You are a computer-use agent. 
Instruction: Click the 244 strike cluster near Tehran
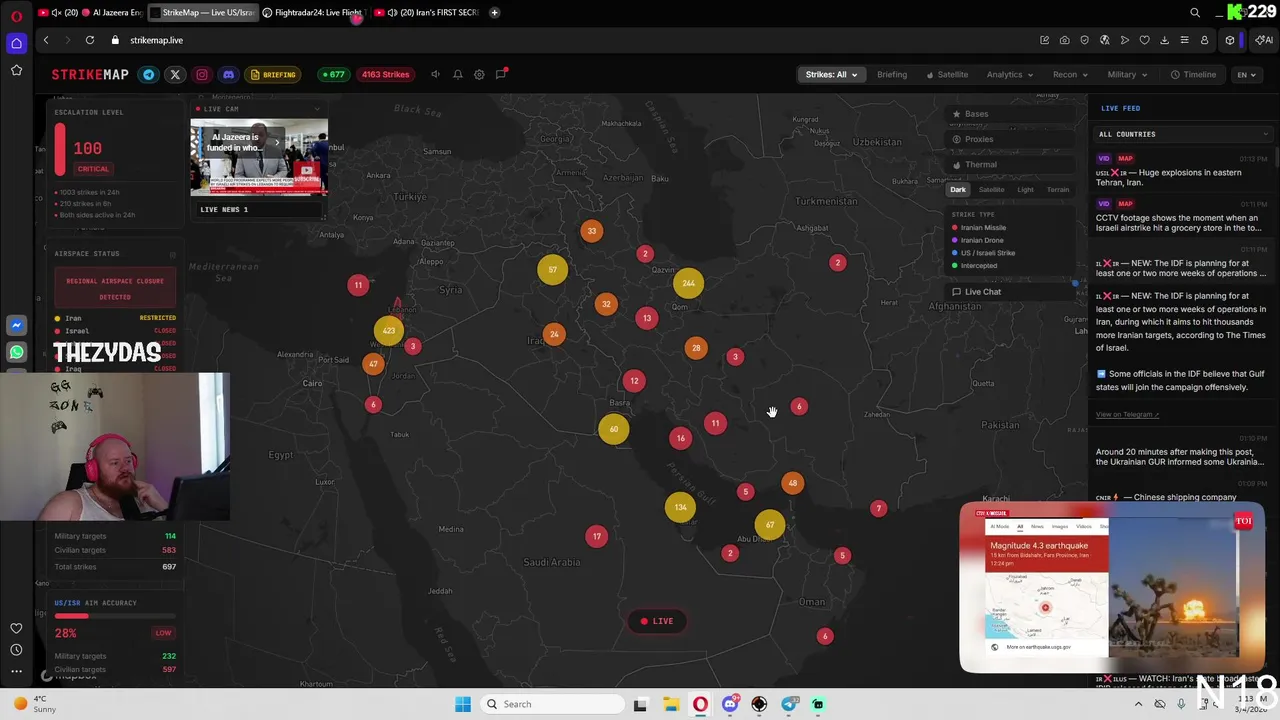point(688,283)
